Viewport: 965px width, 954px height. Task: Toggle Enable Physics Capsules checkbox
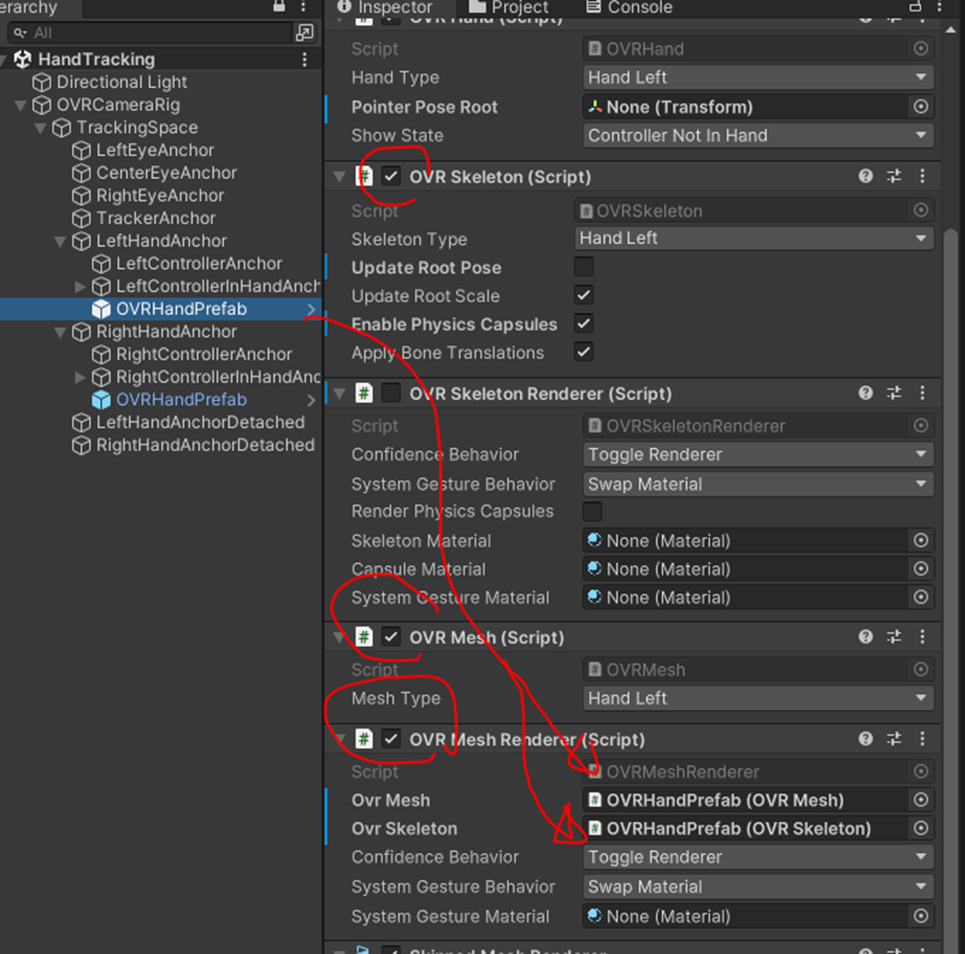[x=583, y=324]
